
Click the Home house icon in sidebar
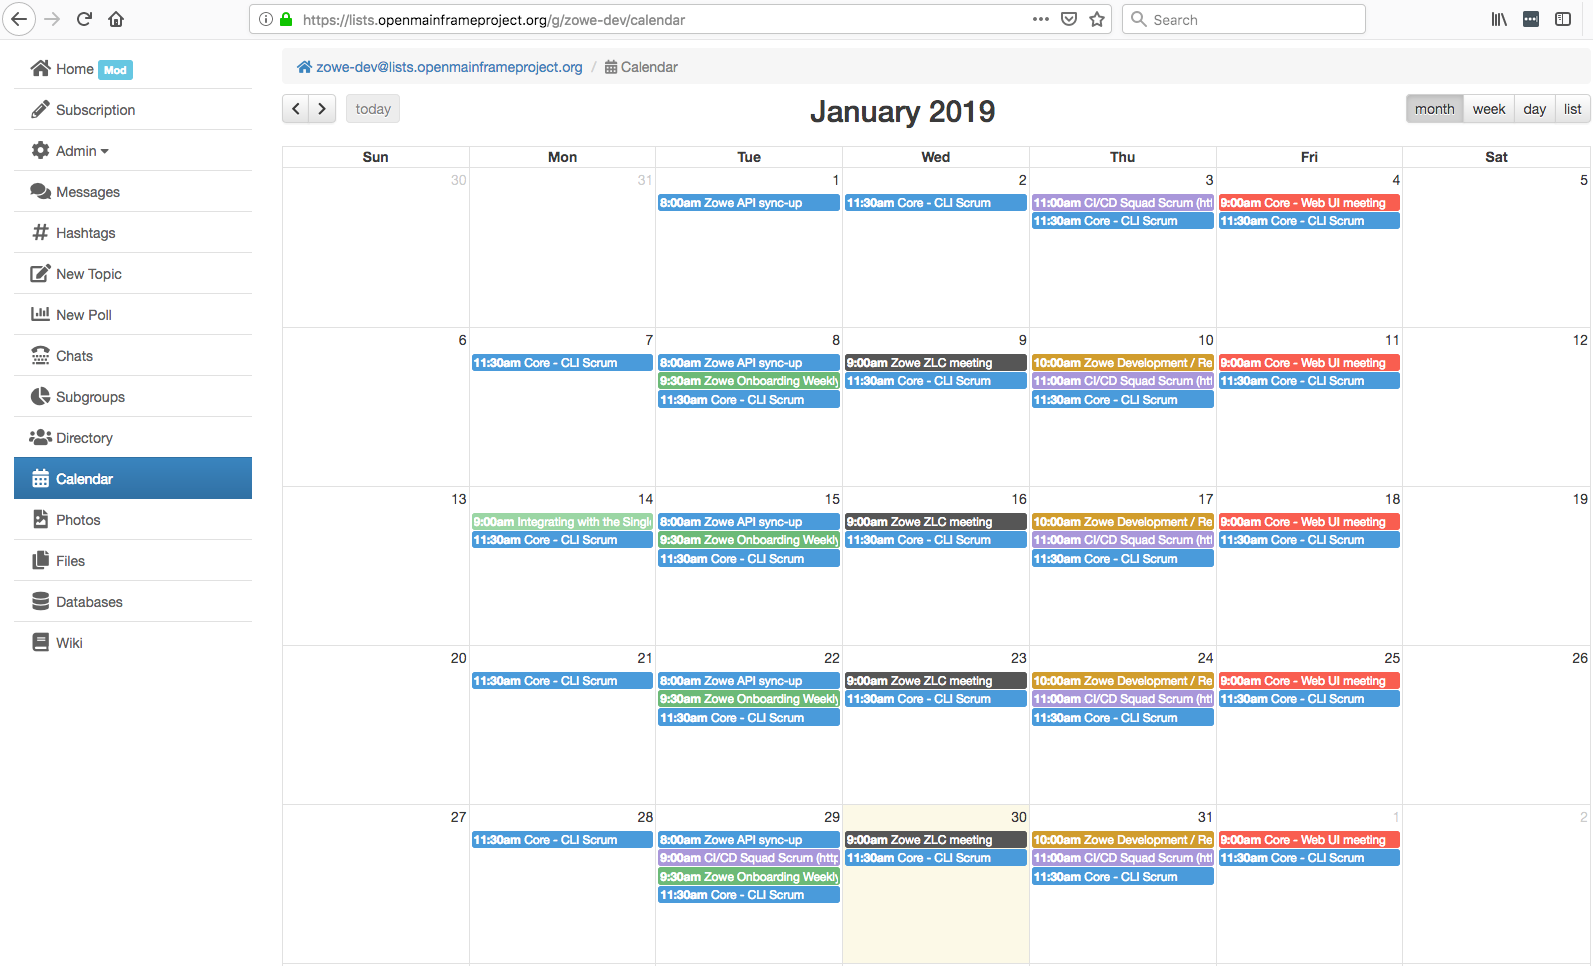(40, 68)
